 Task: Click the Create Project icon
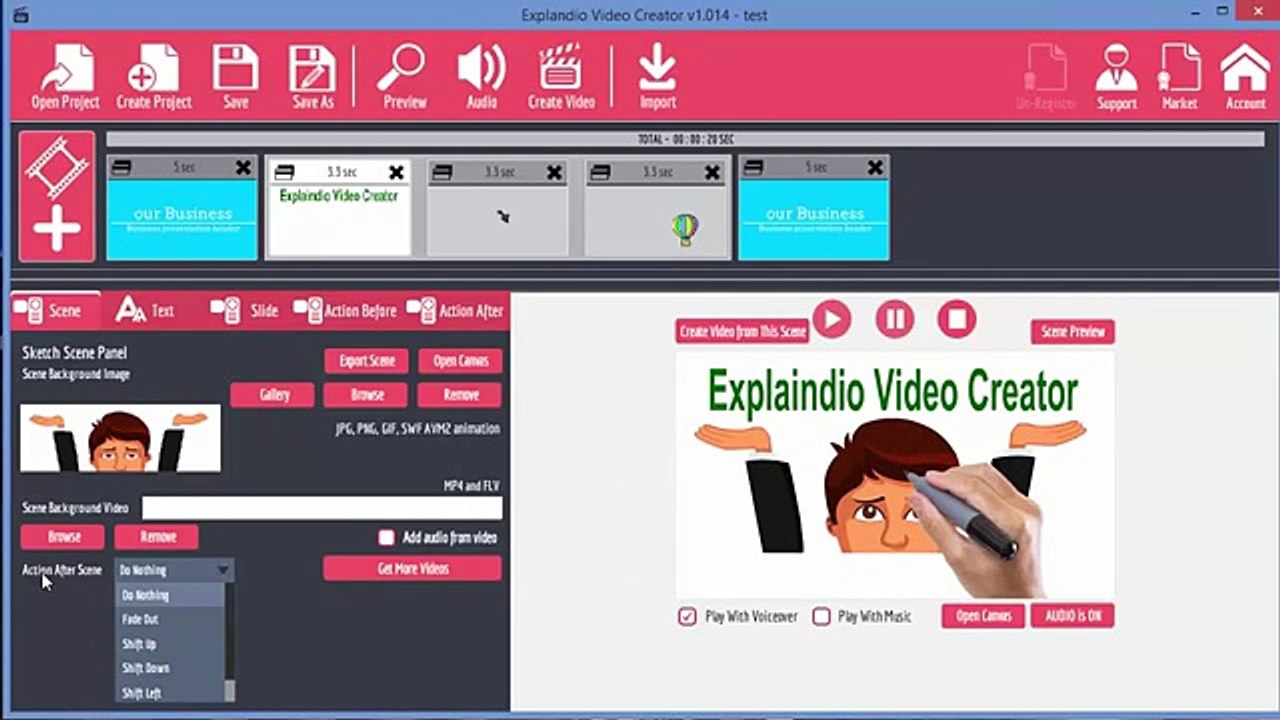[154, 75]
